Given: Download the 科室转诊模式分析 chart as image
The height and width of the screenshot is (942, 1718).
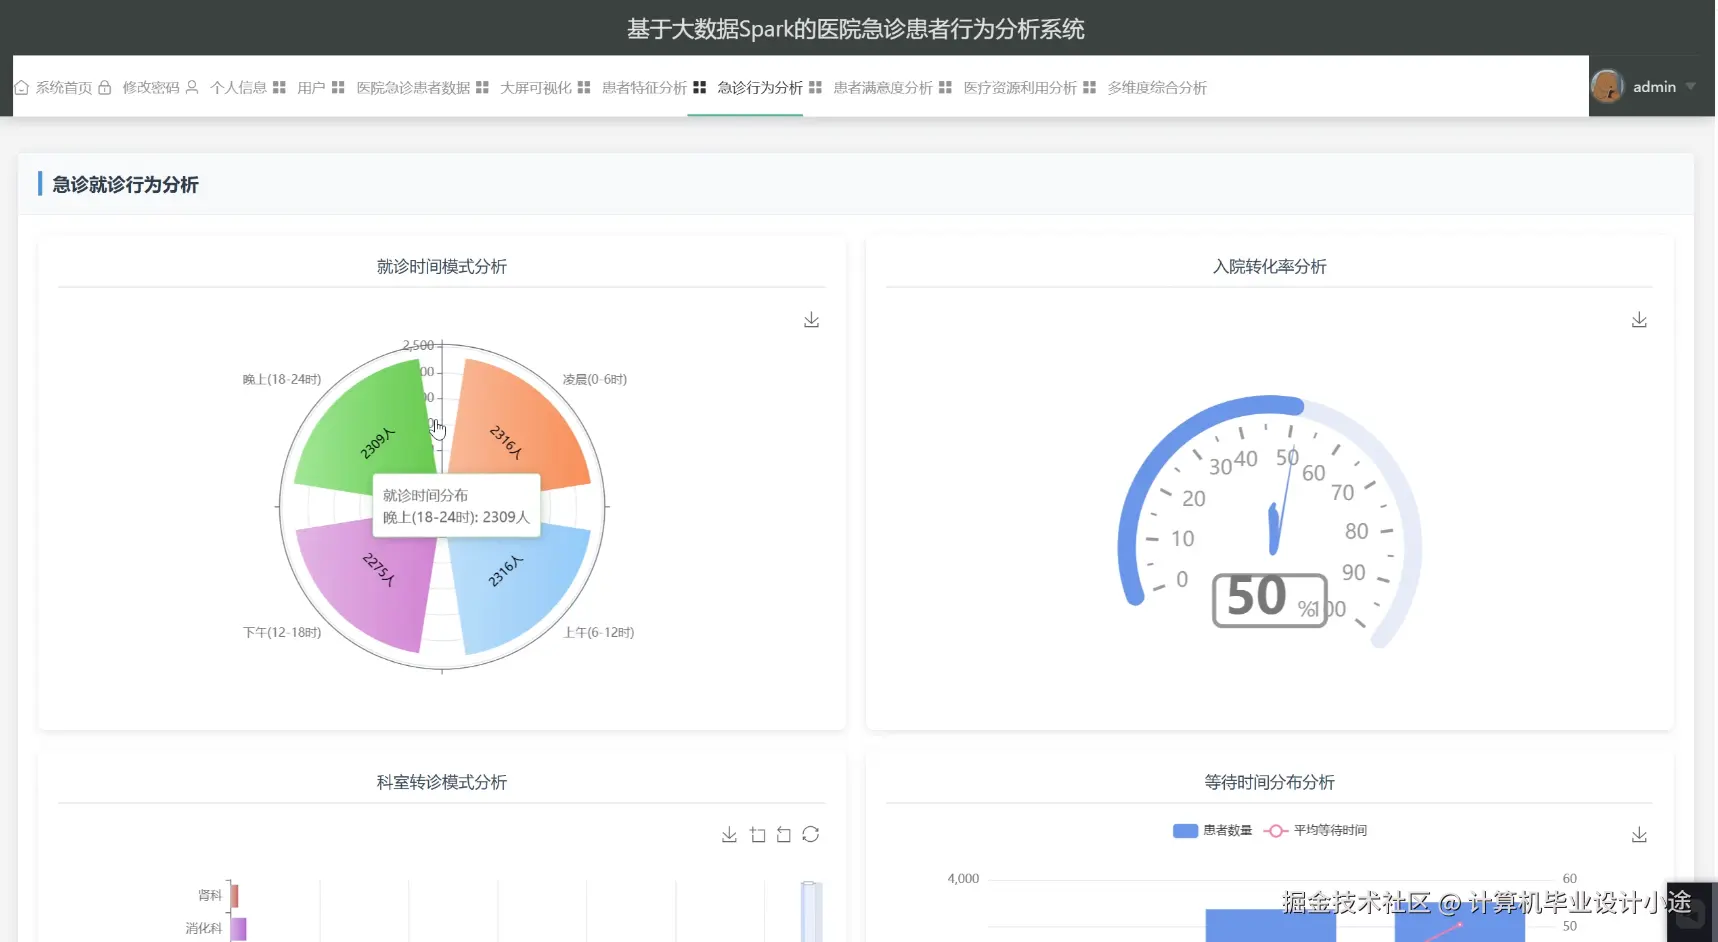Looking at the screenshot, I should tap(729, 834).
